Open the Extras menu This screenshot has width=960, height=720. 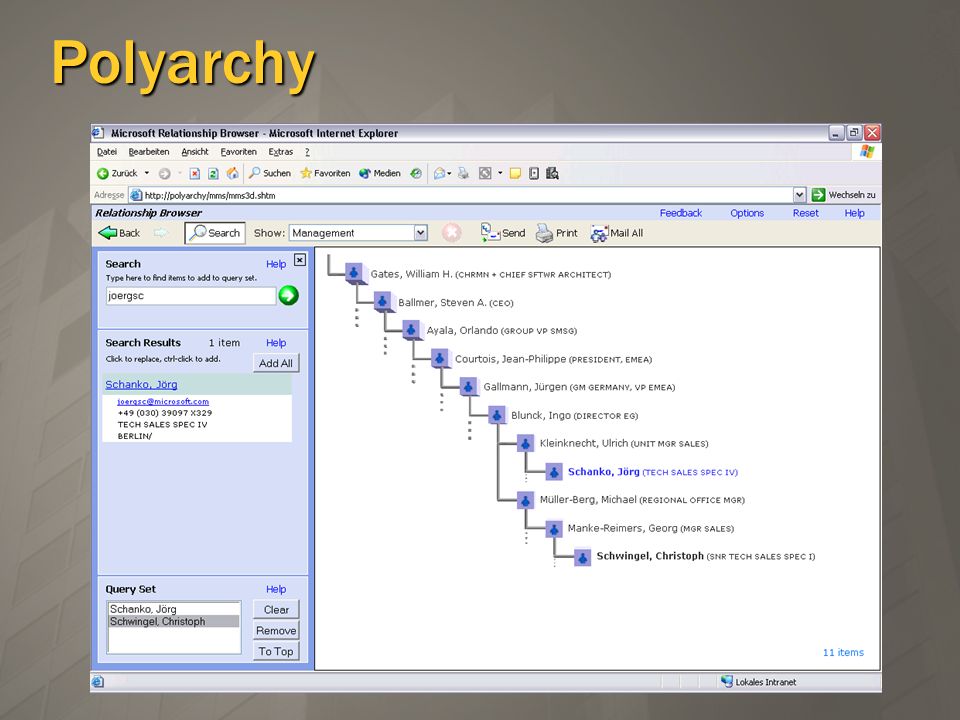coord(280,152)
